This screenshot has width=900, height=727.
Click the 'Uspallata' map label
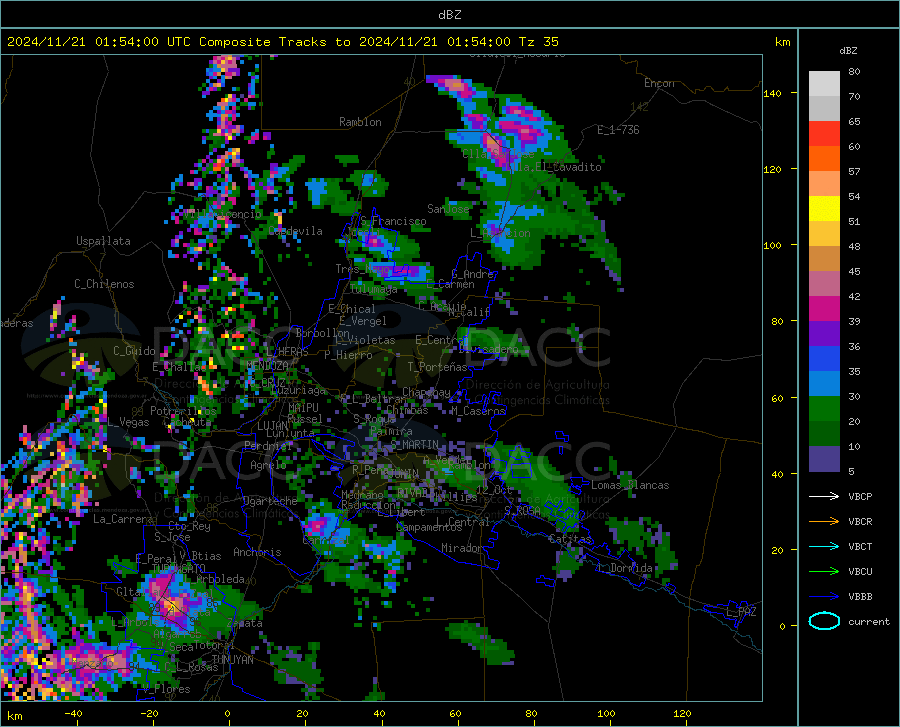pyautogui.click(x=103, y=241)
